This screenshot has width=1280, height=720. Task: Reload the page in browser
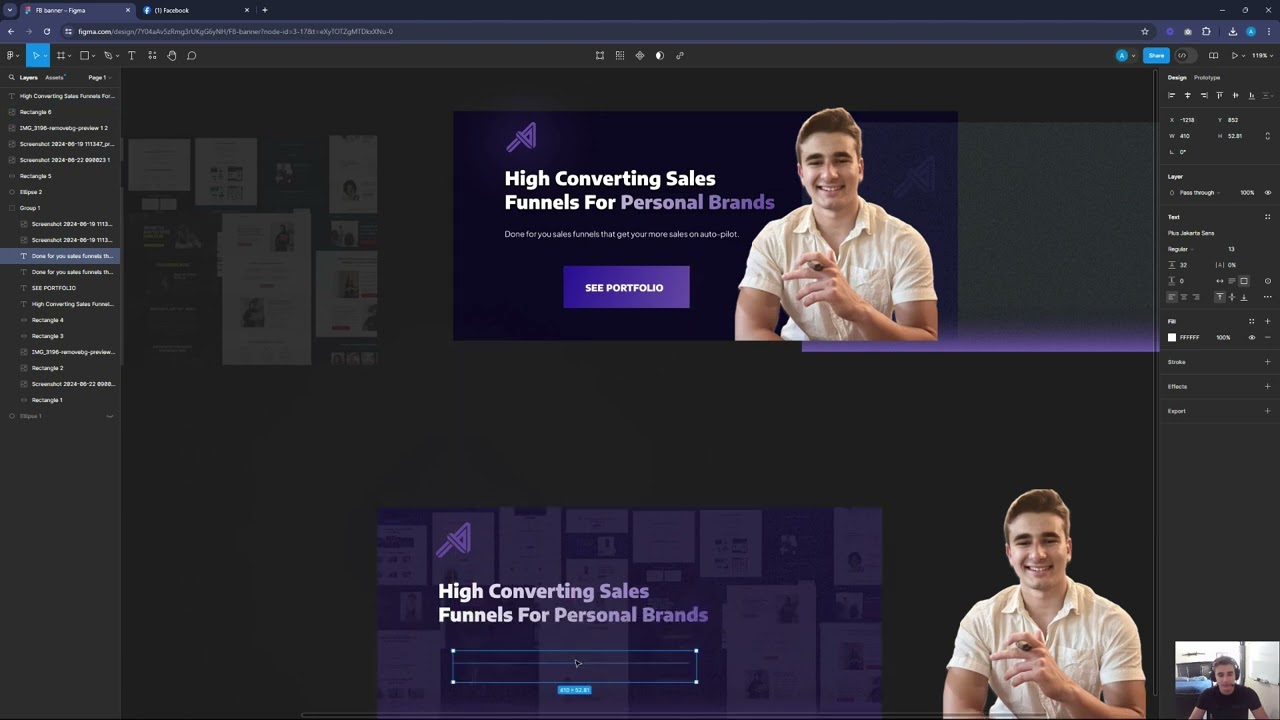coord(46,31)
